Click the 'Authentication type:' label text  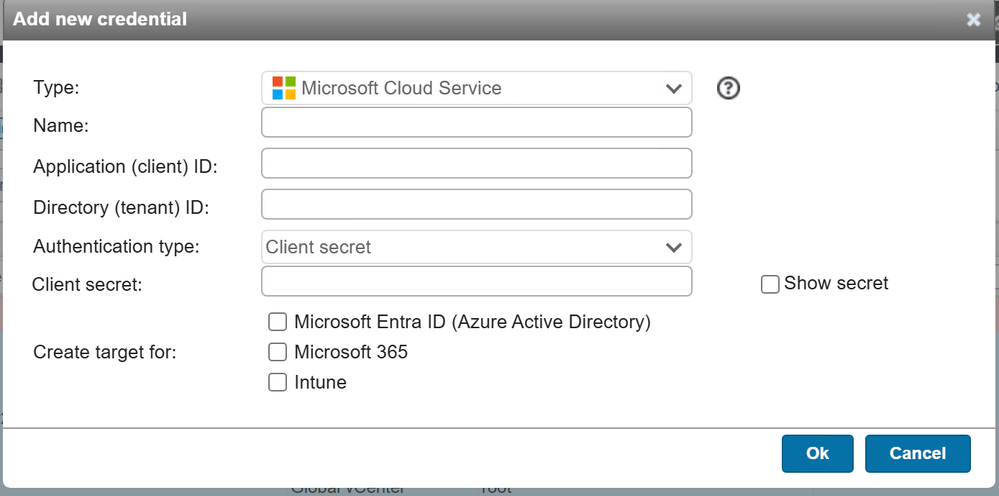click(x=116, y=246)
